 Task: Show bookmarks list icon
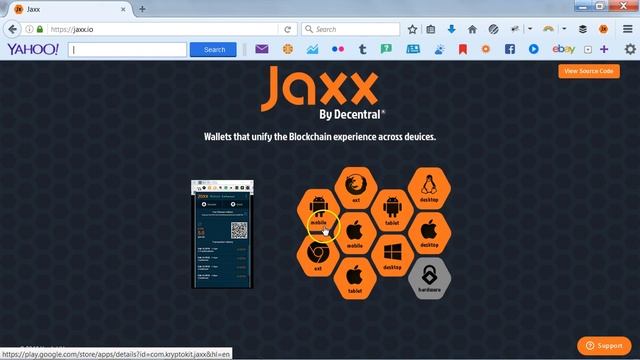point(431,29)
